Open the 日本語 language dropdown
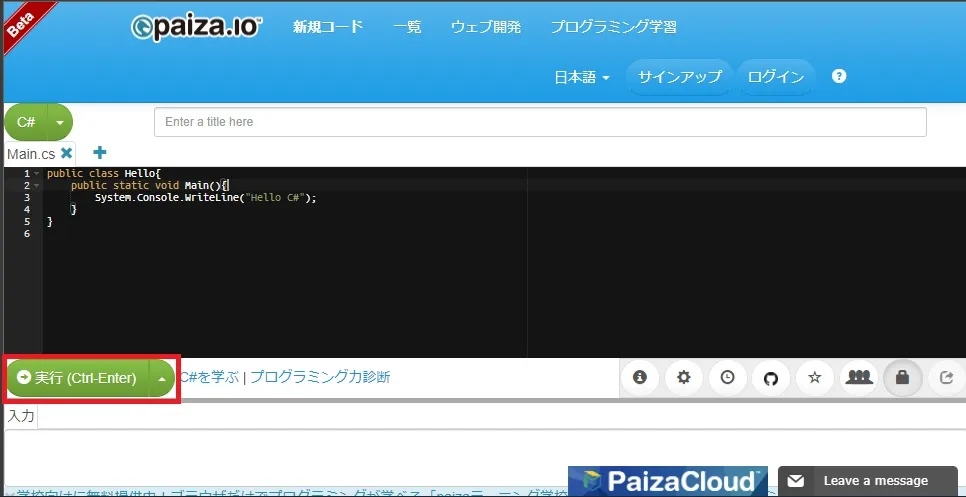 click(582, 77)
